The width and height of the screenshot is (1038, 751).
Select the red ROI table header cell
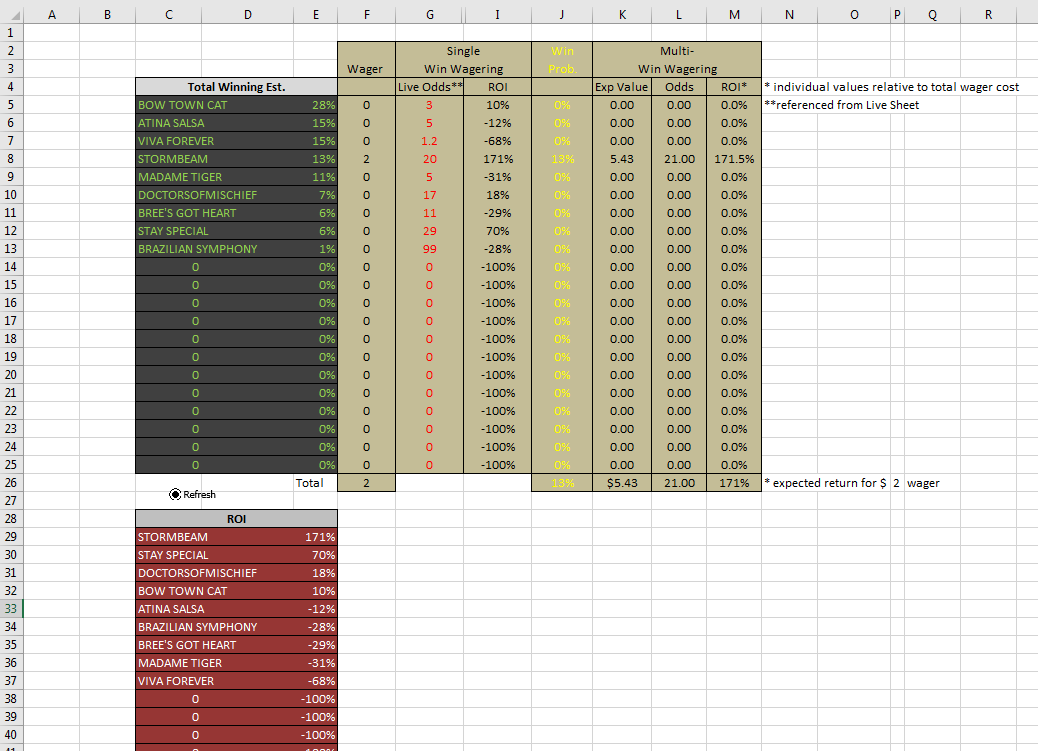[x=236, y=519]
